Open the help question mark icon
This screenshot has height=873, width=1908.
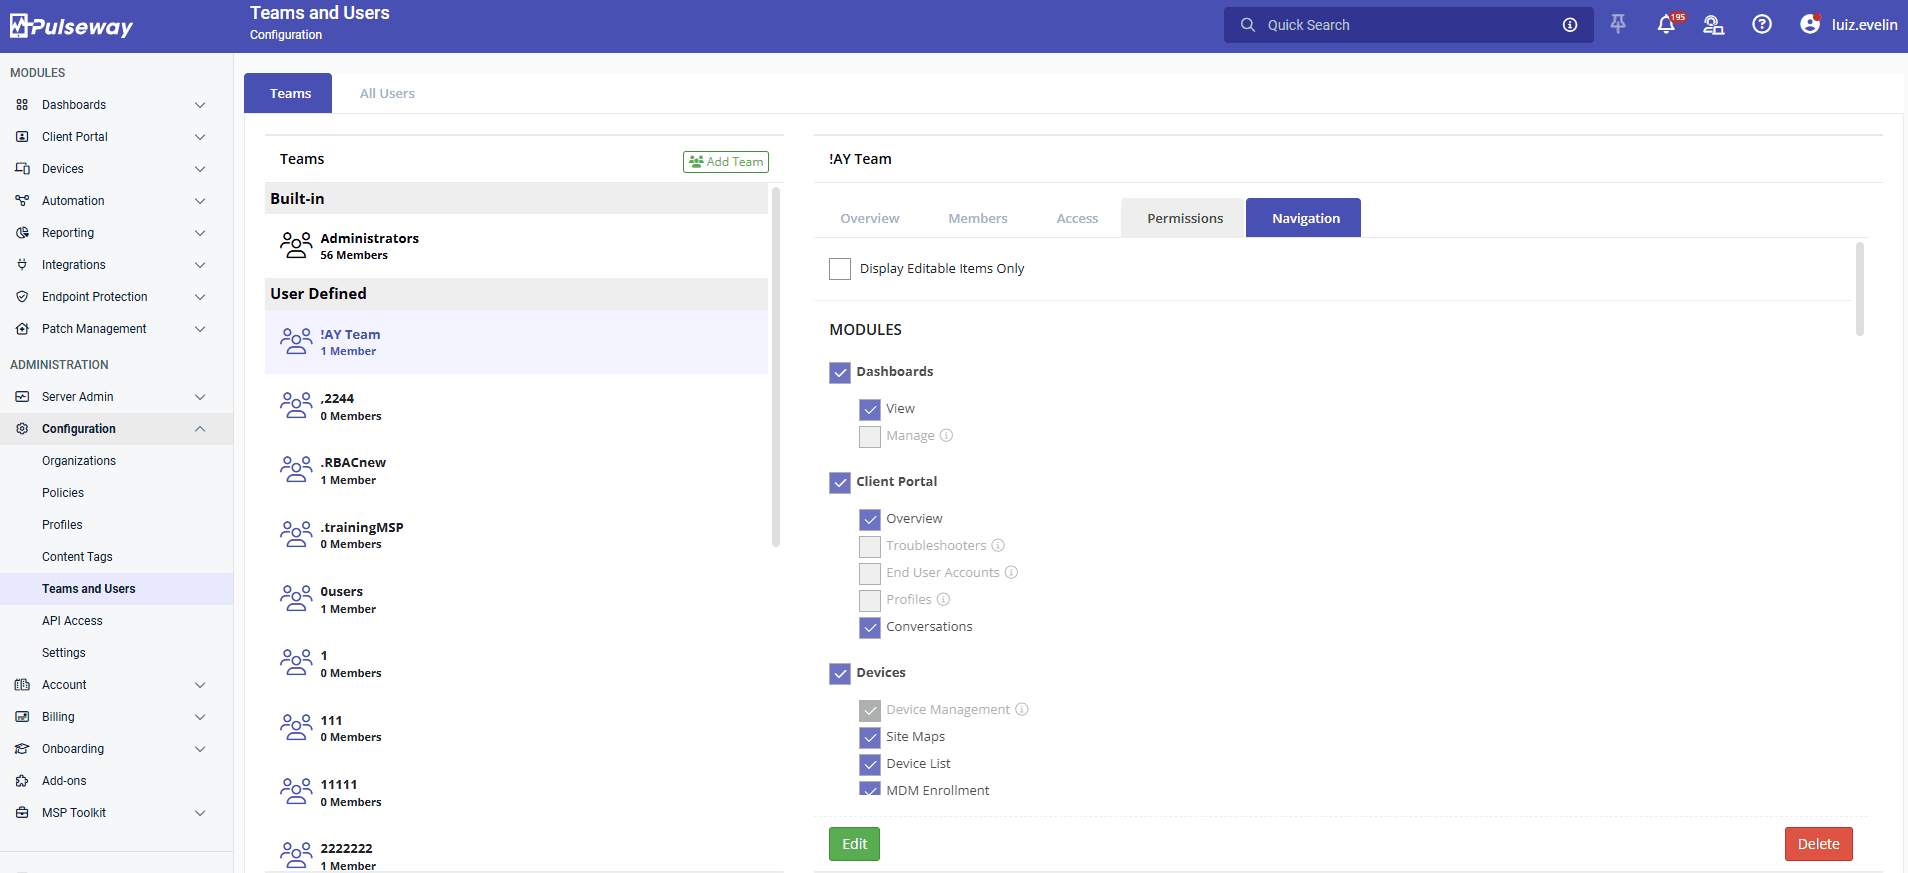[1762, 24]
